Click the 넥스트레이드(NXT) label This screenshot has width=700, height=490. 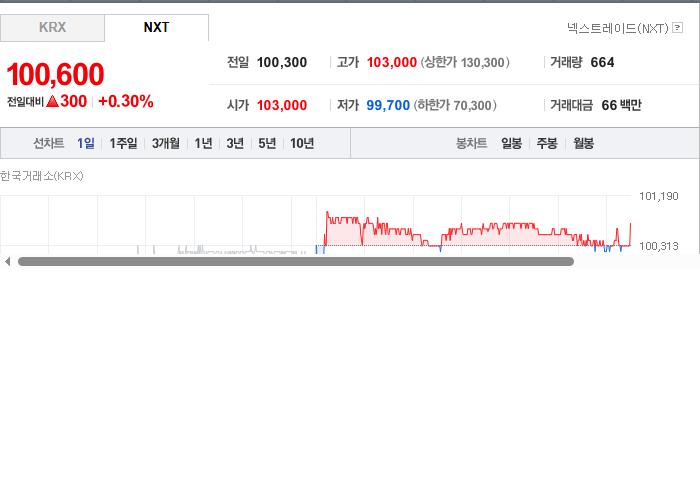click(x=618, y=28)
